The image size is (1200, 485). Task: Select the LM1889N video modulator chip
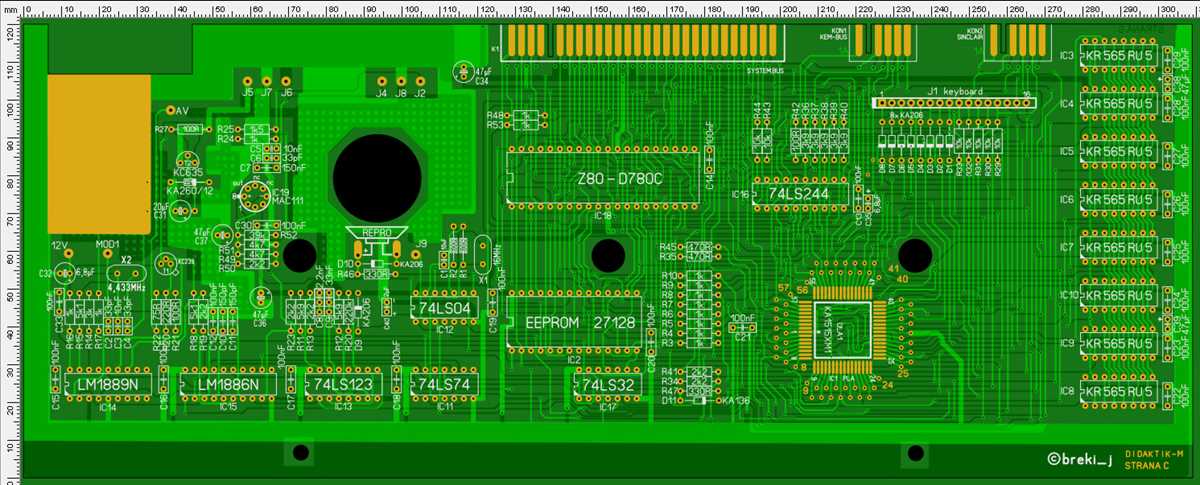tap(107, 384)
